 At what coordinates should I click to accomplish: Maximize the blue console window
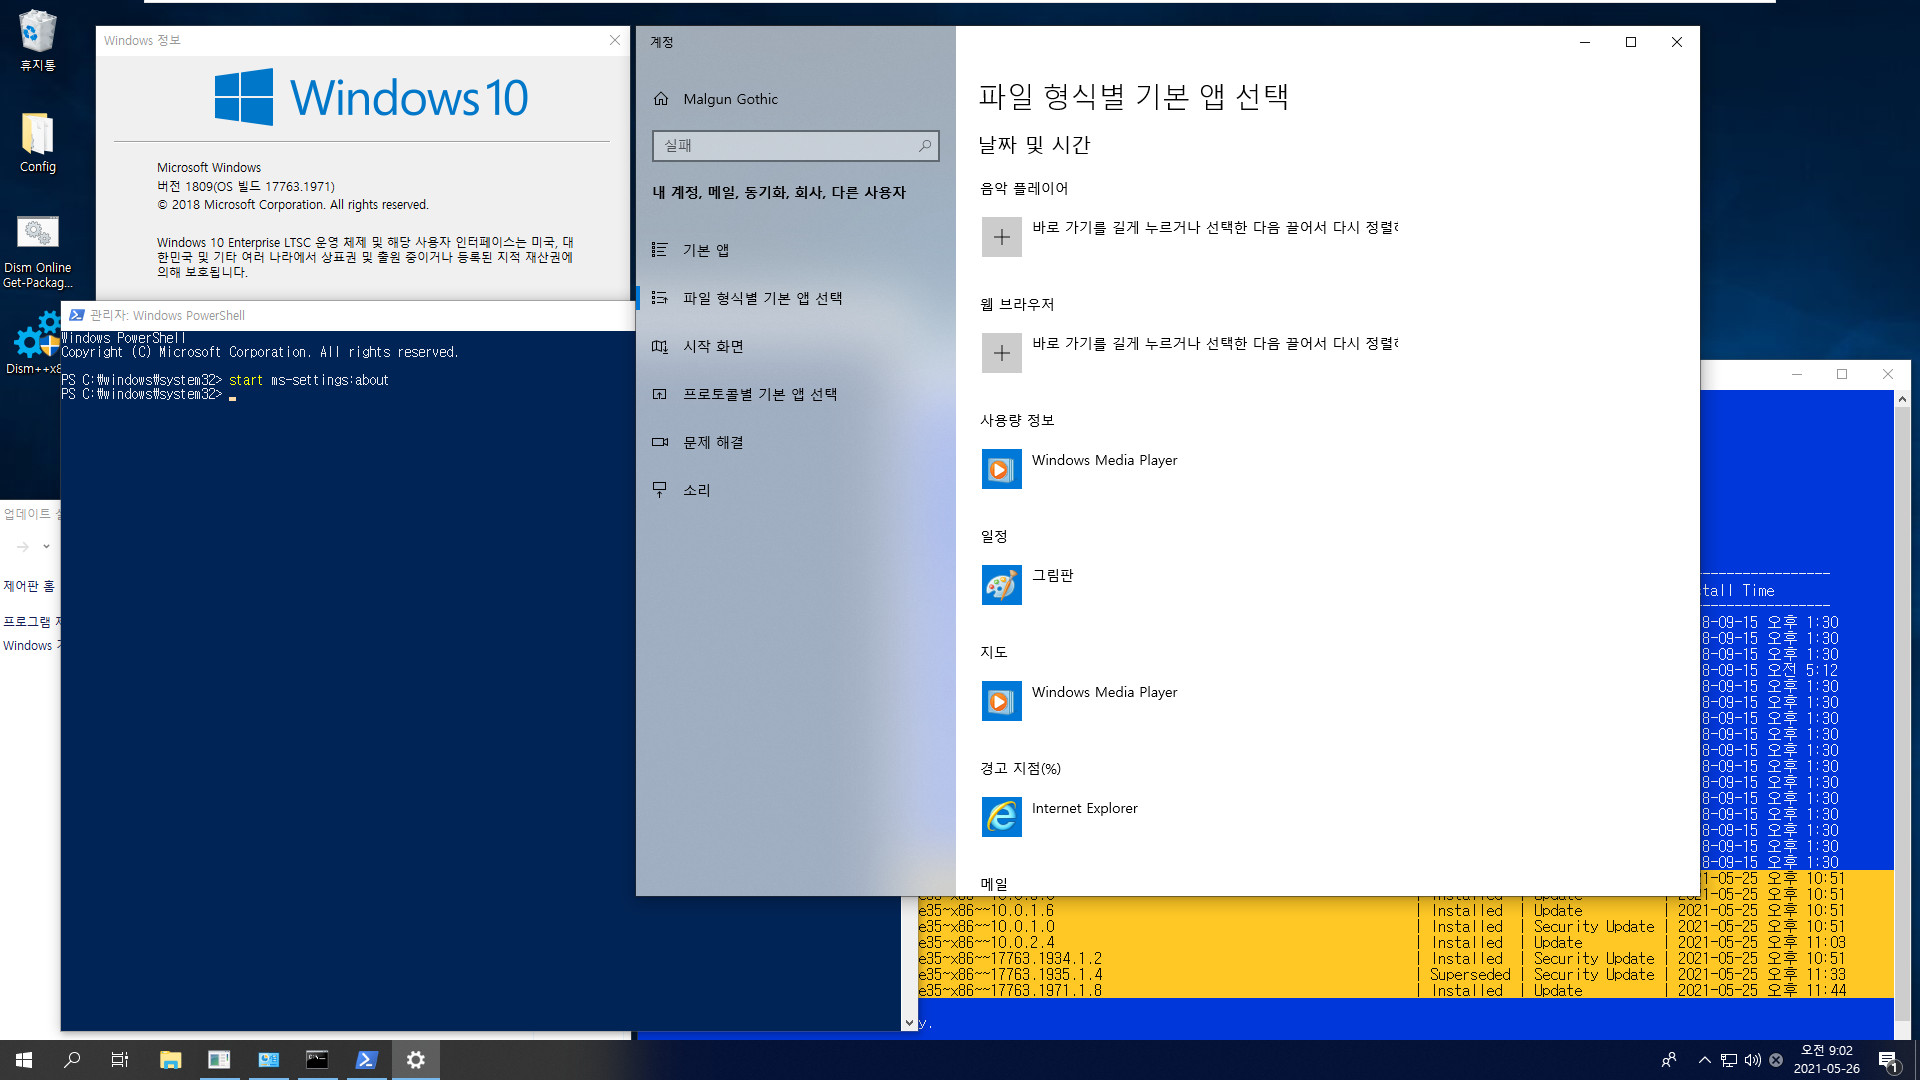[1842, 374]
